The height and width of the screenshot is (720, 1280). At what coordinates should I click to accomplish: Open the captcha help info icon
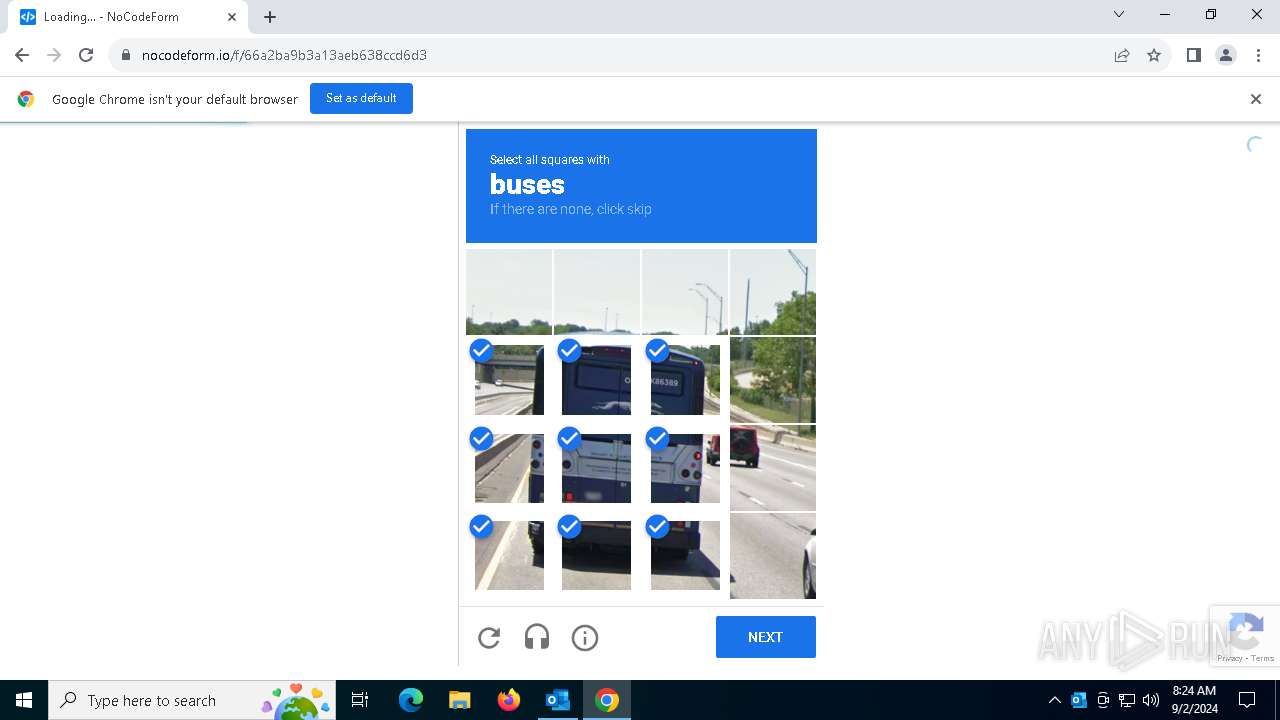[585, 637]
